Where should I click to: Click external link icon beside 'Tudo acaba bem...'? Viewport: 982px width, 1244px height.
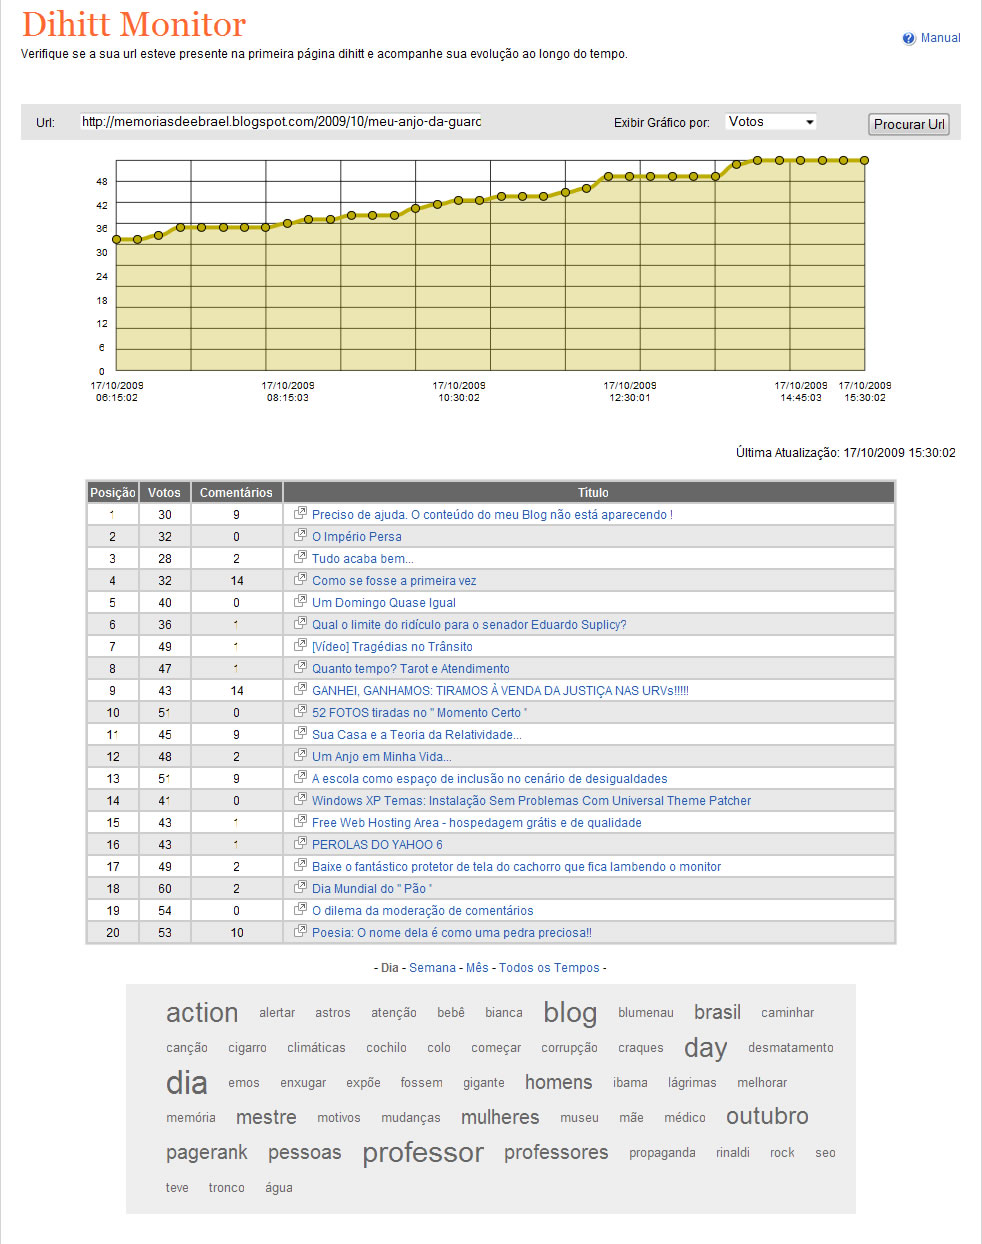(x=300, y=558)
